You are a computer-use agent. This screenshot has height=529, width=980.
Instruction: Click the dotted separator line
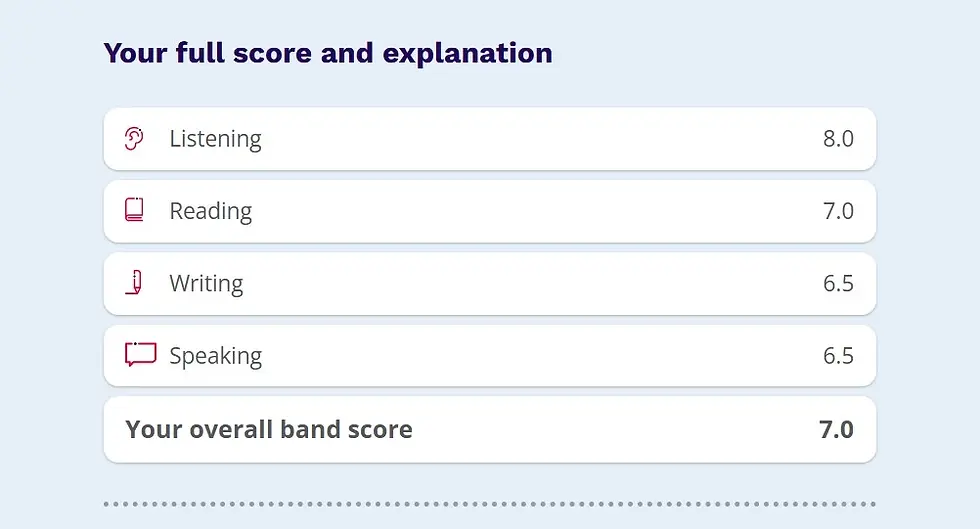pos(490,504)
